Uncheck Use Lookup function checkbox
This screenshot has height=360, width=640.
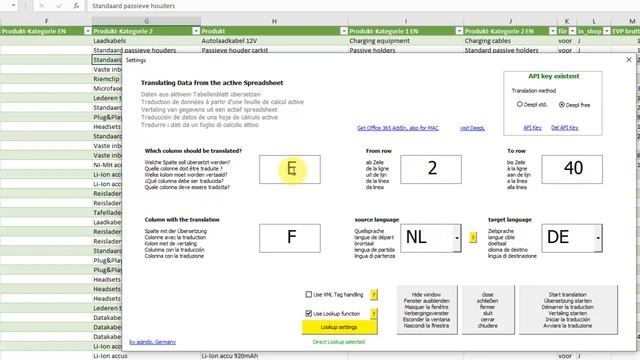[x=309, y=313]
